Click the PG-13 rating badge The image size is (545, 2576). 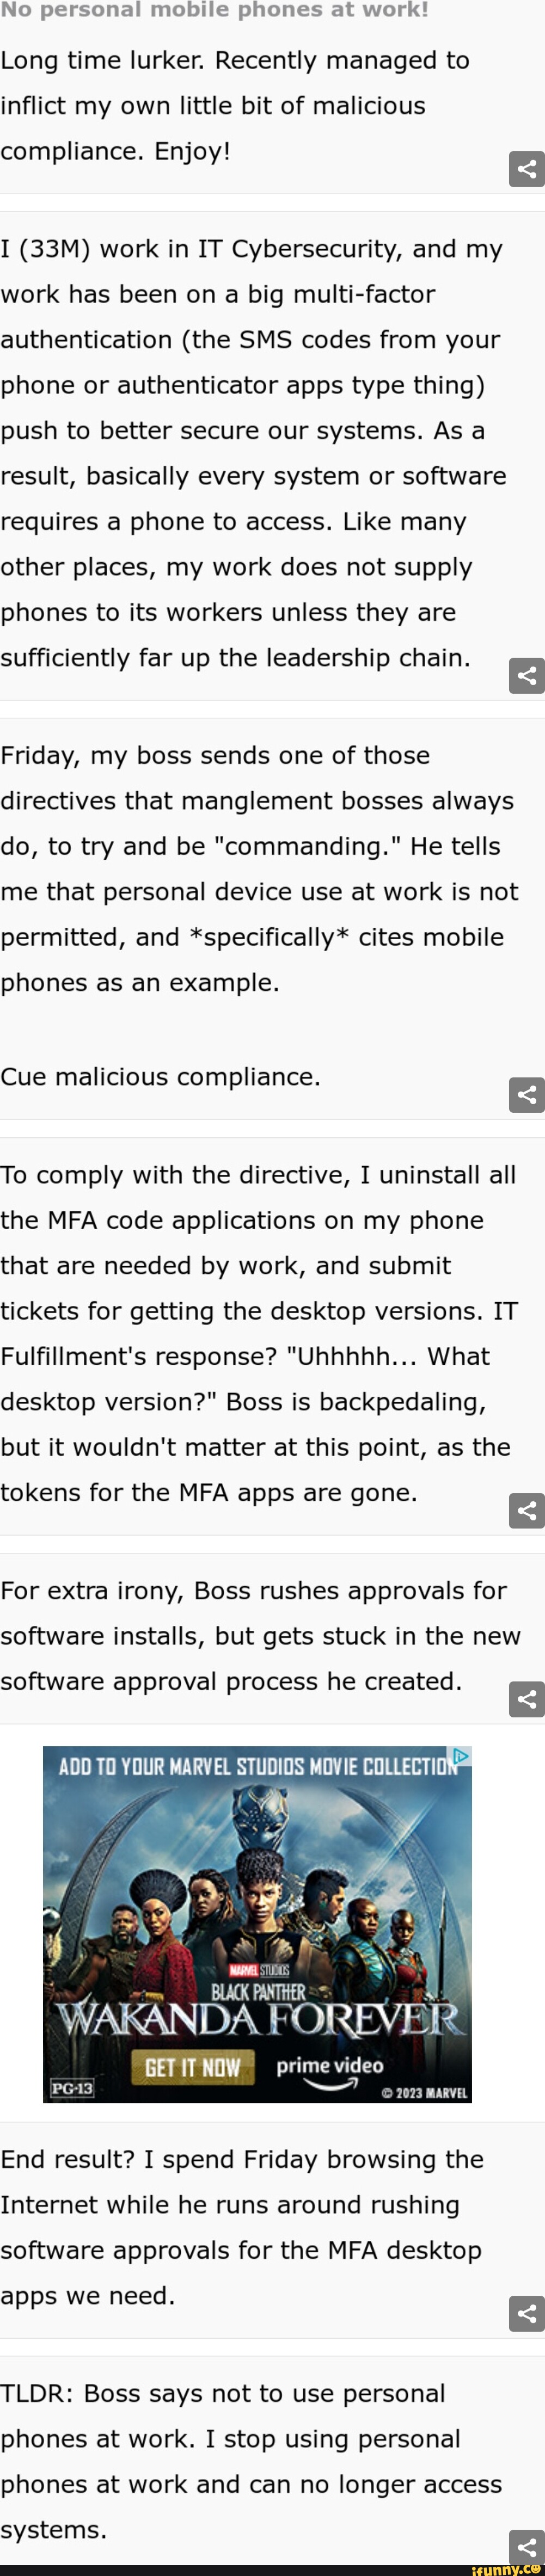point(72,2088)
